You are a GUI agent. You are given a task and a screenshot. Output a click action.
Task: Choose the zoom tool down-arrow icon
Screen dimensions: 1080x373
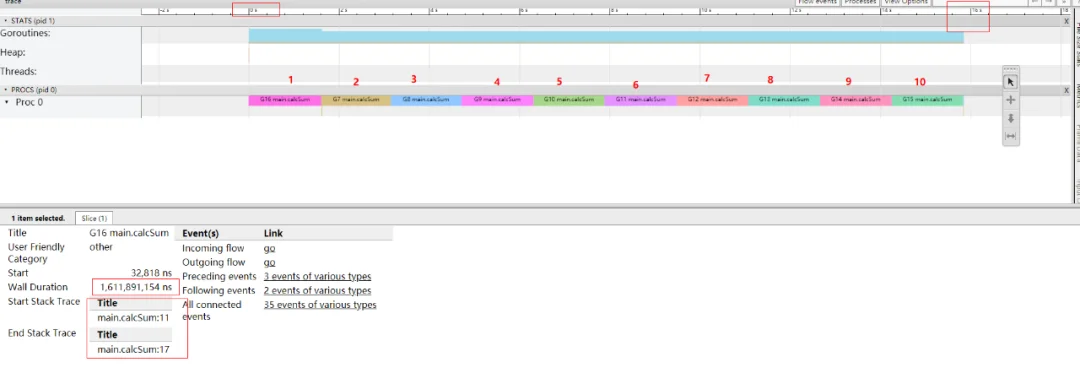(1010, 118)
